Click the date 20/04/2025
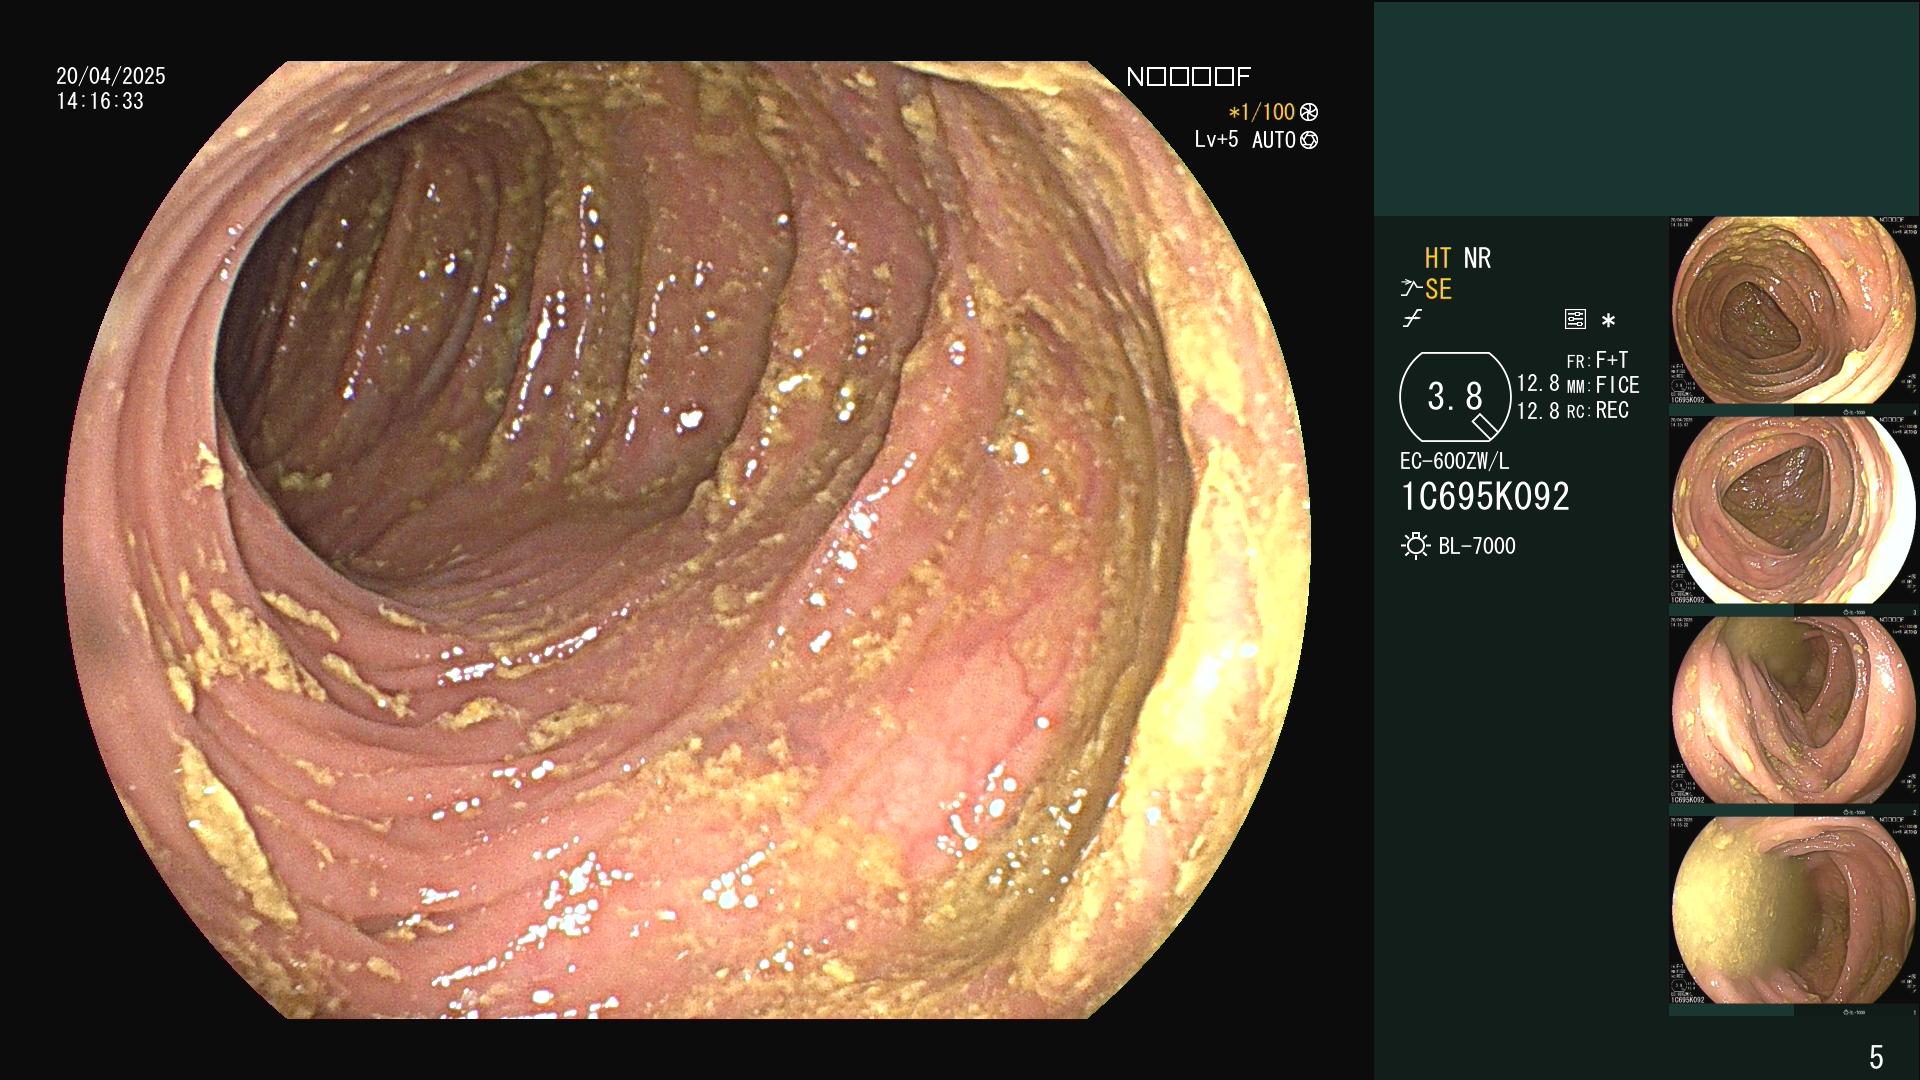Image resolution: width=1920 pixels, height=1080 pixels. point(111,76)
